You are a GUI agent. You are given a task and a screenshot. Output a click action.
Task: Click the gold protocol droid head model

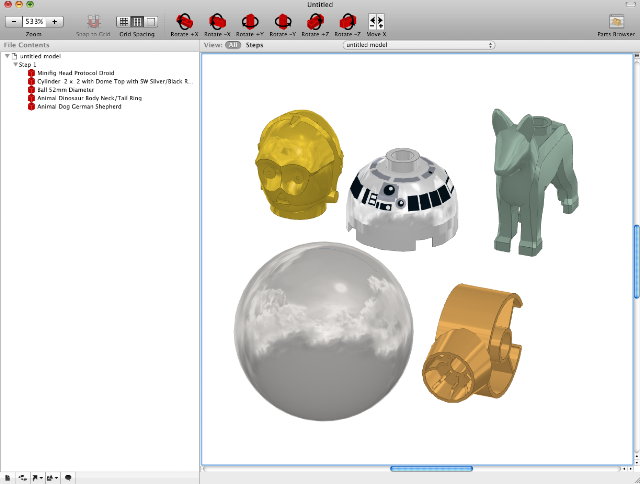298,163
